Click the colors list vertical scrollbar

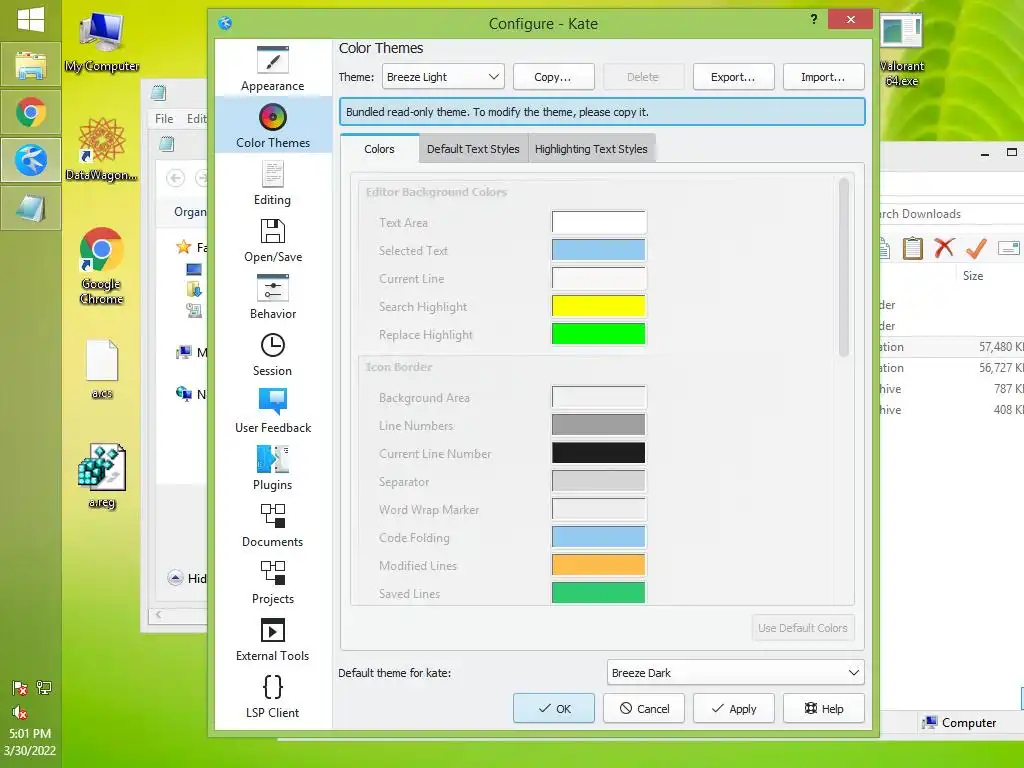click(x=844, y=268)
